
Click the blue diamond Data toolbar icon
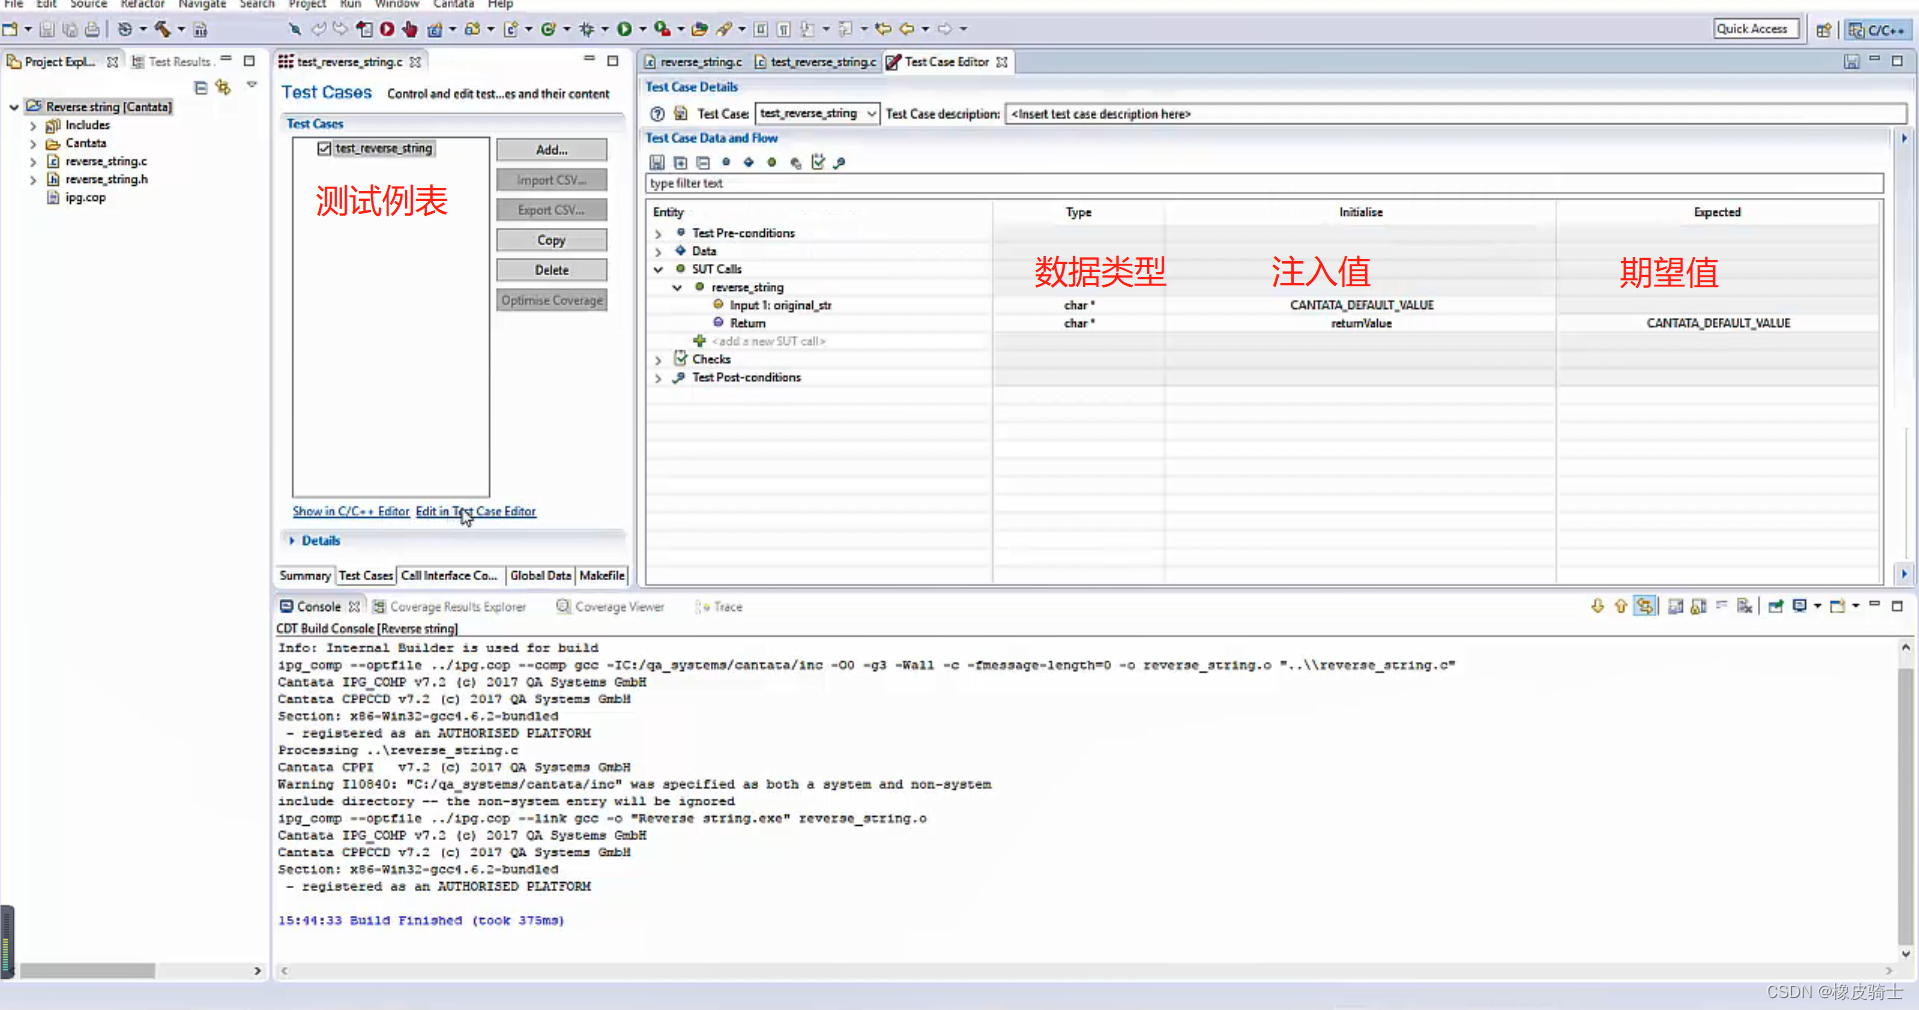point(748,162)
